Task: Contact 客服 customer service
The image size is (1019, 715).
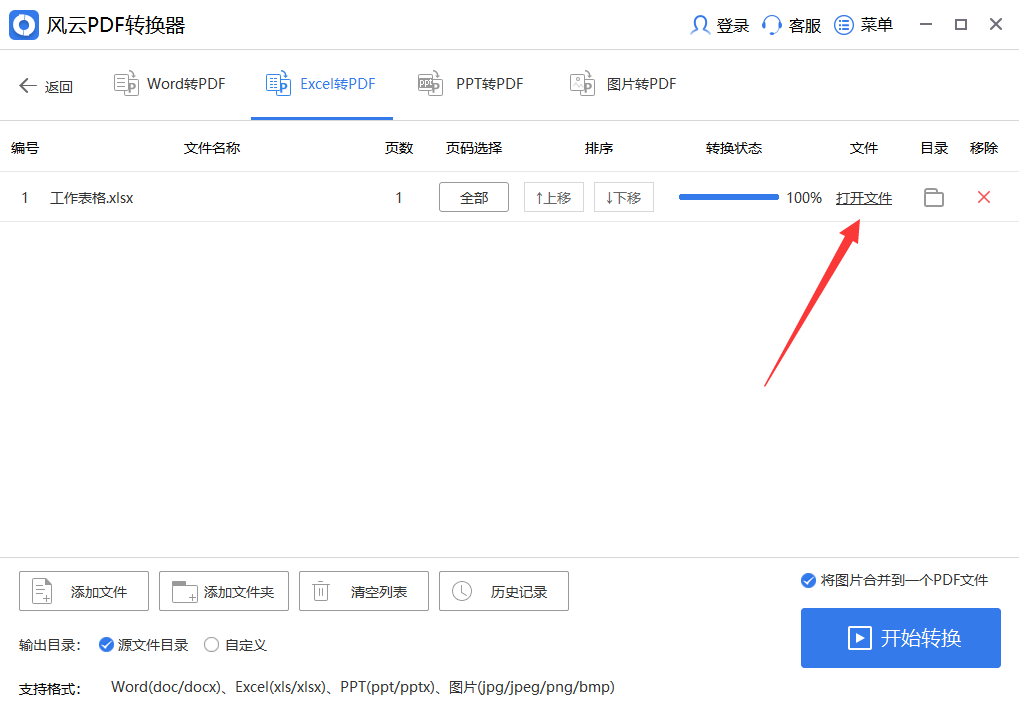Action: [x=792, y=25]
